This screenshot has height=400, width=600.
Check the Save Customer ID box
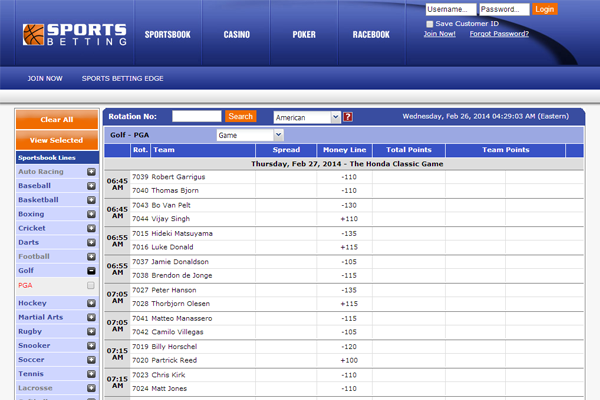430,24
